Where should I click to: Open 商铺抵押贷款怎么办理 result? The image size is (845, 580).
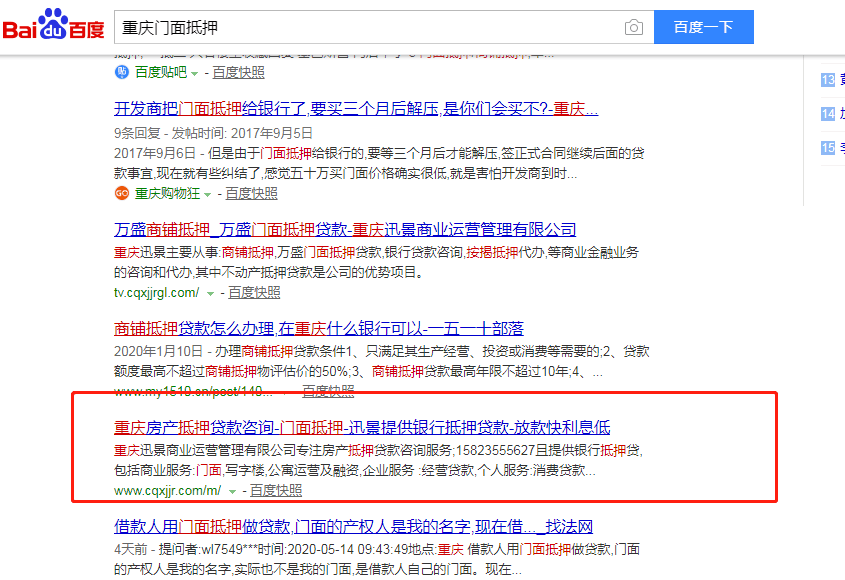pyautogui.click(x=319, y=329)
